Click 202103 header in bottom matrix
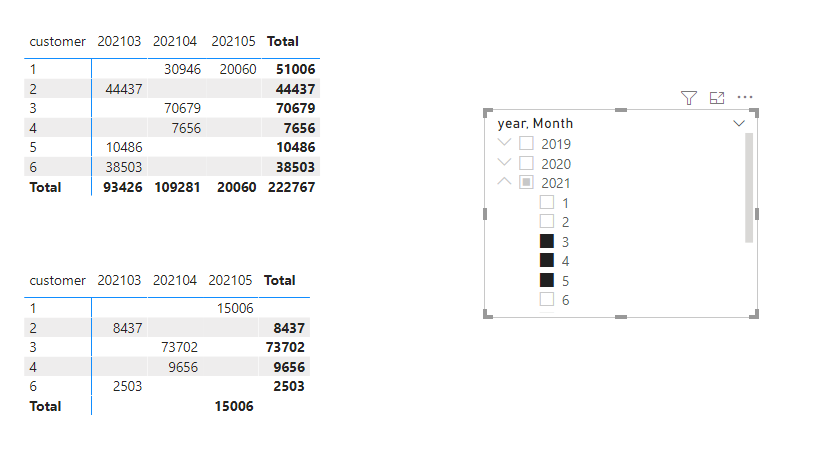Image resolution: width=824 pixels, height=475 pixels. pyautogui.click(x=119, y=281)
